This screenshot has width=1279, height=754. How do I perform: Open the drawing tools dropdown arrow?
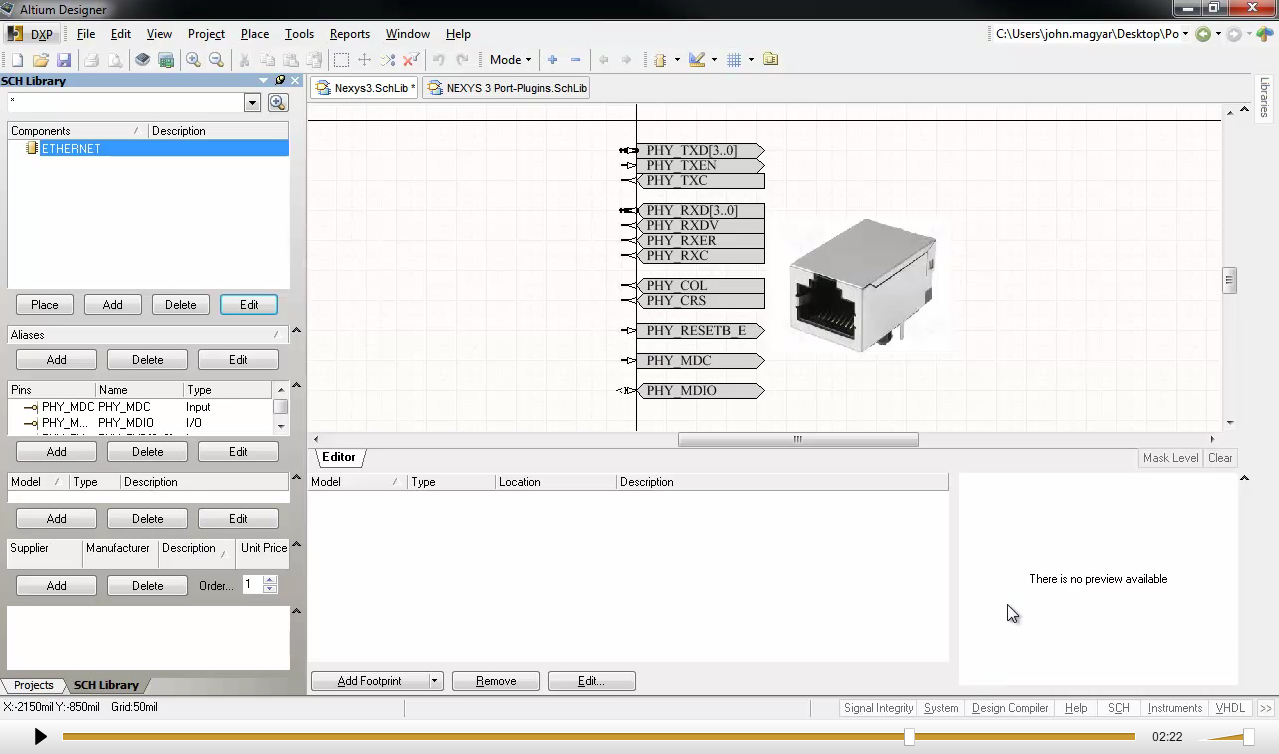pos(714,60)
